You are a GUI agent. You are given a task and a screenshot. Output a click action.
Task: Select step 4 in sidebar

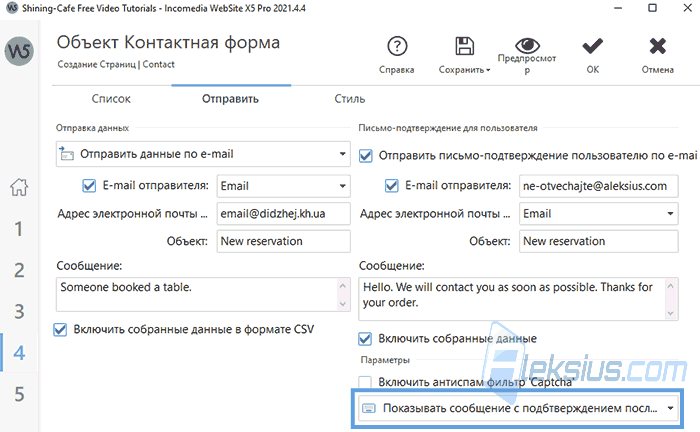19,353
